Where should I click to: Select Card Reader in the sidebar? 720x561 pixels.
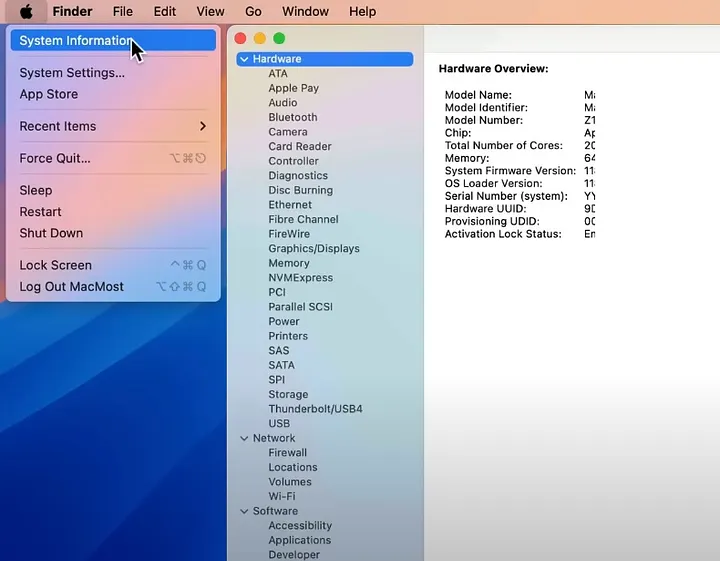tap(300, 146)
